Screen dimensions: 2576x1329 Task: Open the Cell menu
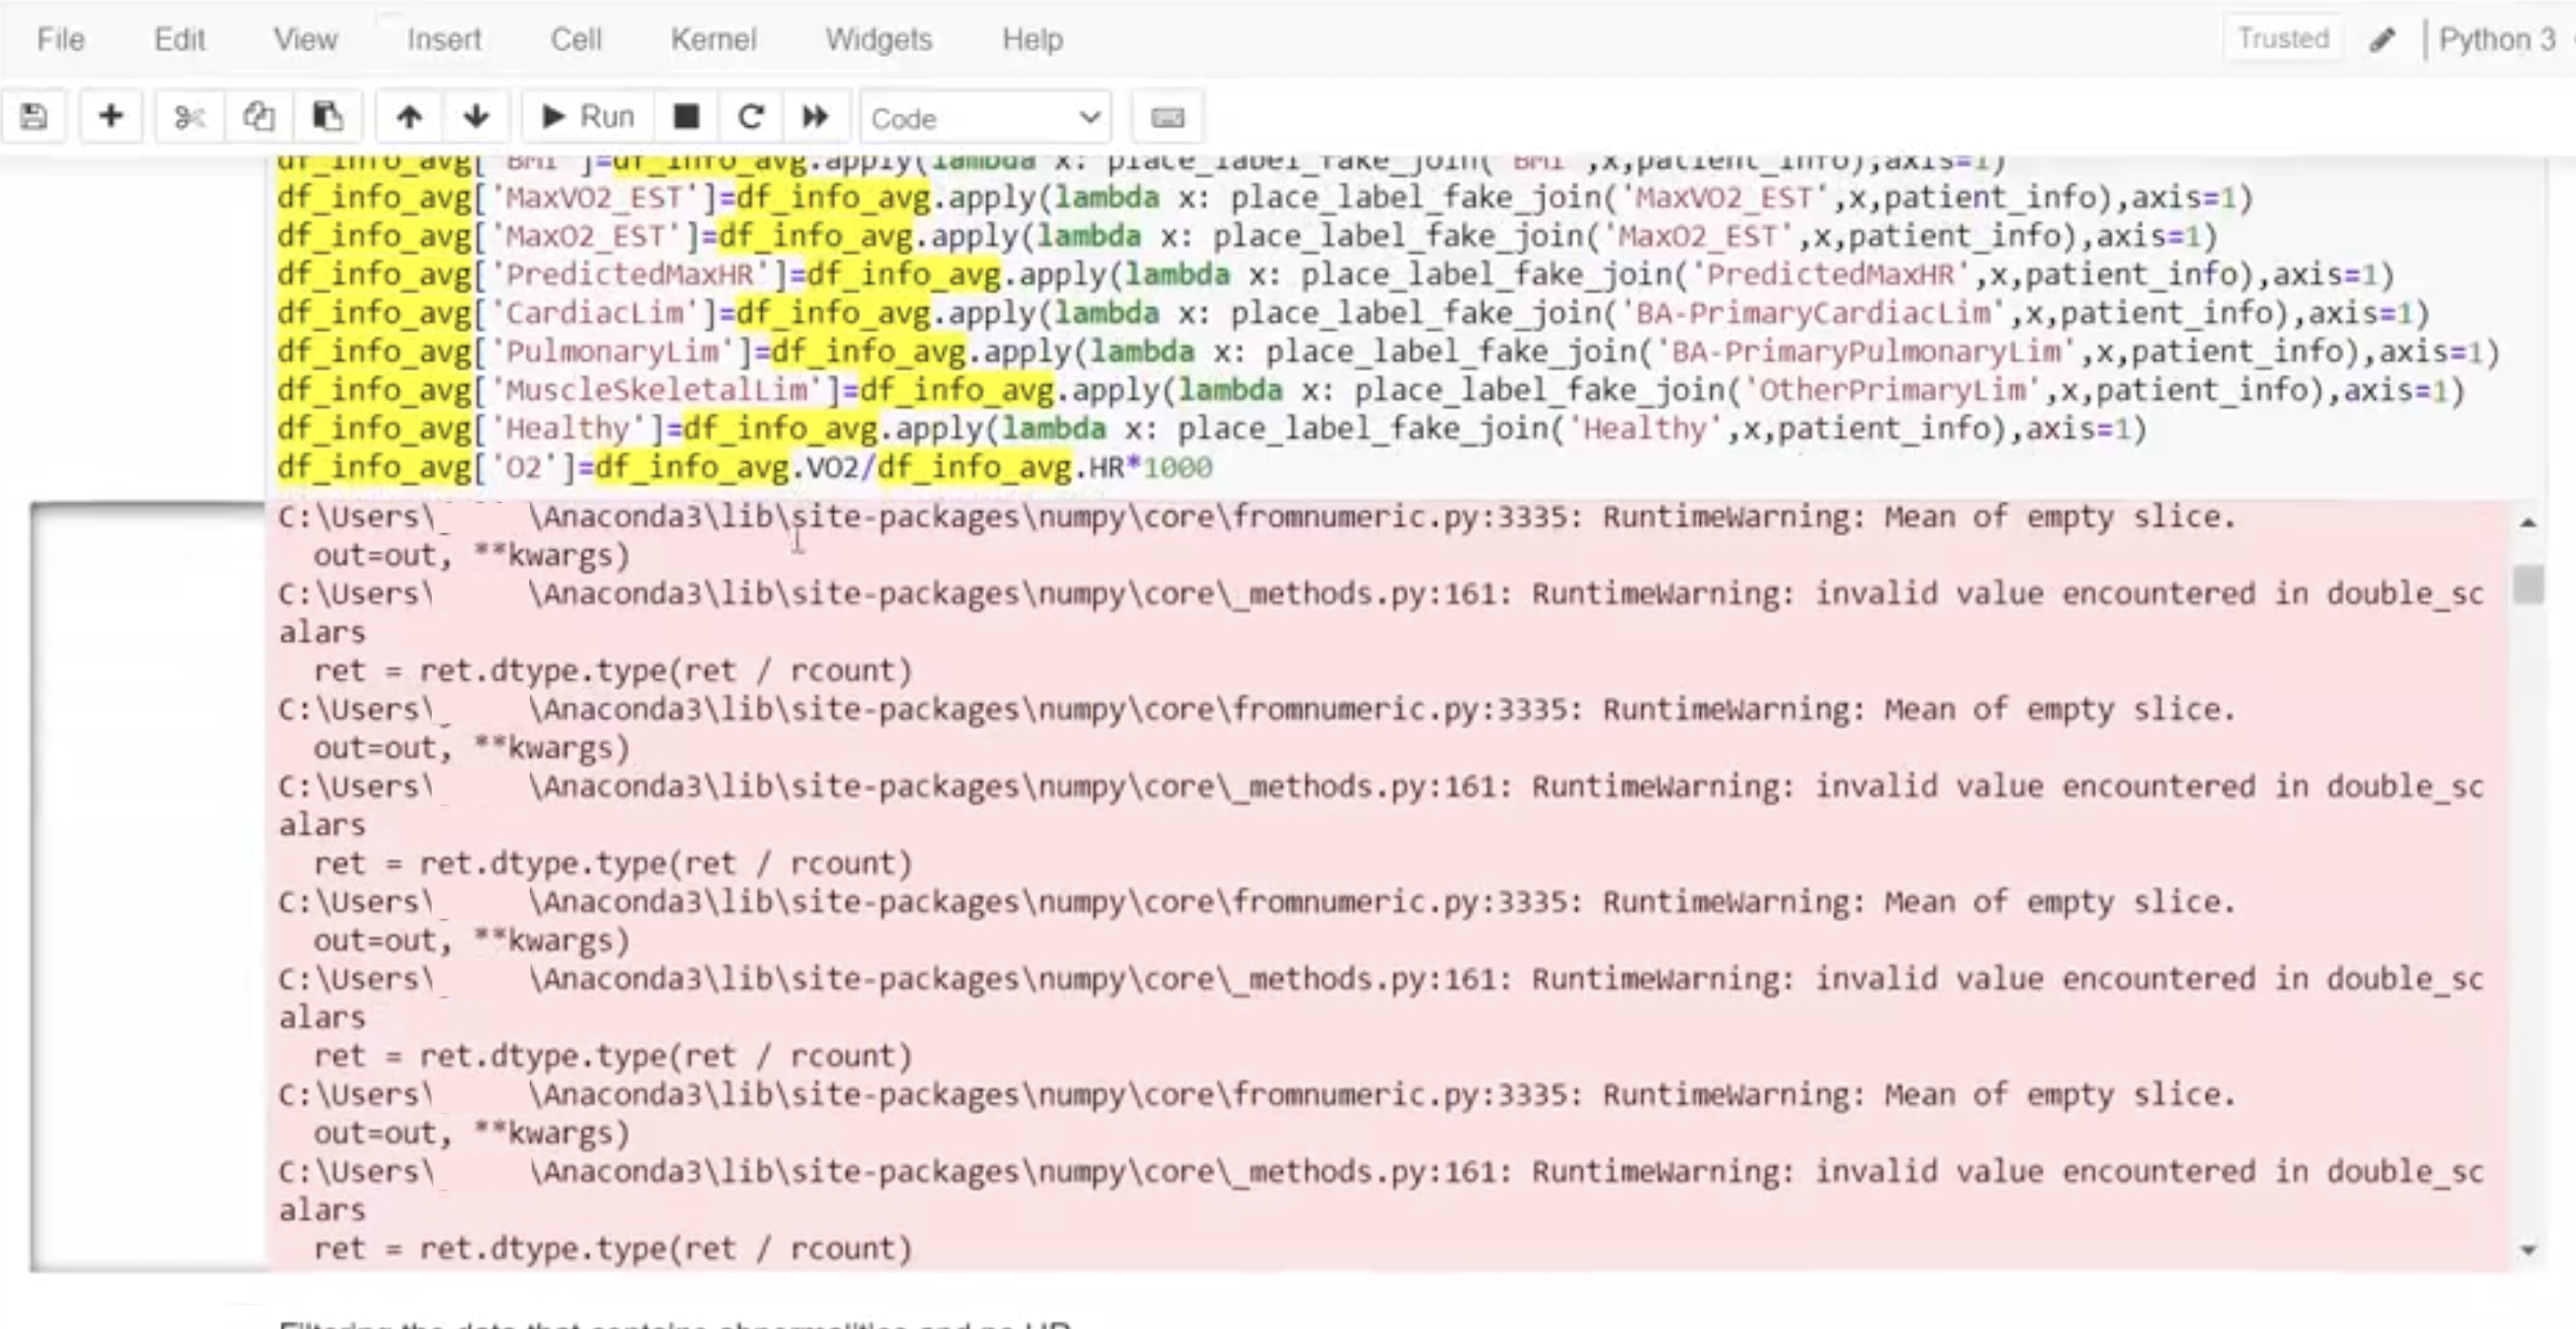[x=576, y=39]
